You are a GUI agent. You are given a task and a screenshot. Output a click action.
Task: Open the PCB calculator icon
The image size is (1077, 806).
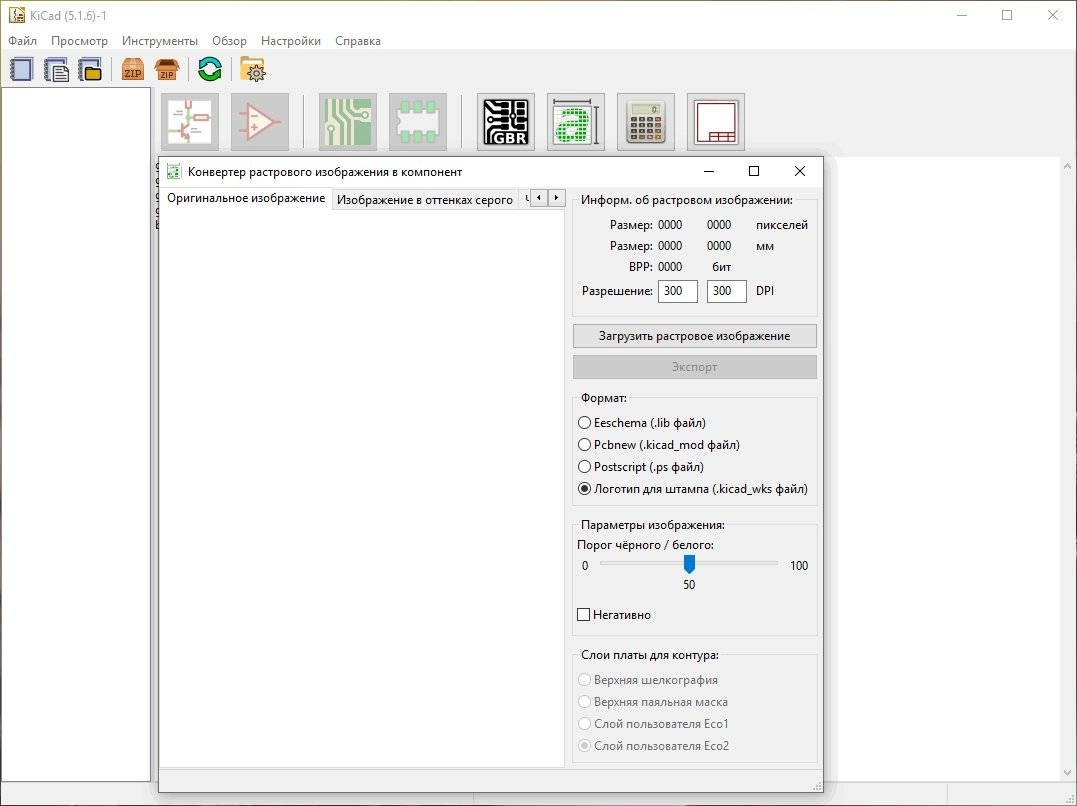pyautogui.click(x=646, y=122)
